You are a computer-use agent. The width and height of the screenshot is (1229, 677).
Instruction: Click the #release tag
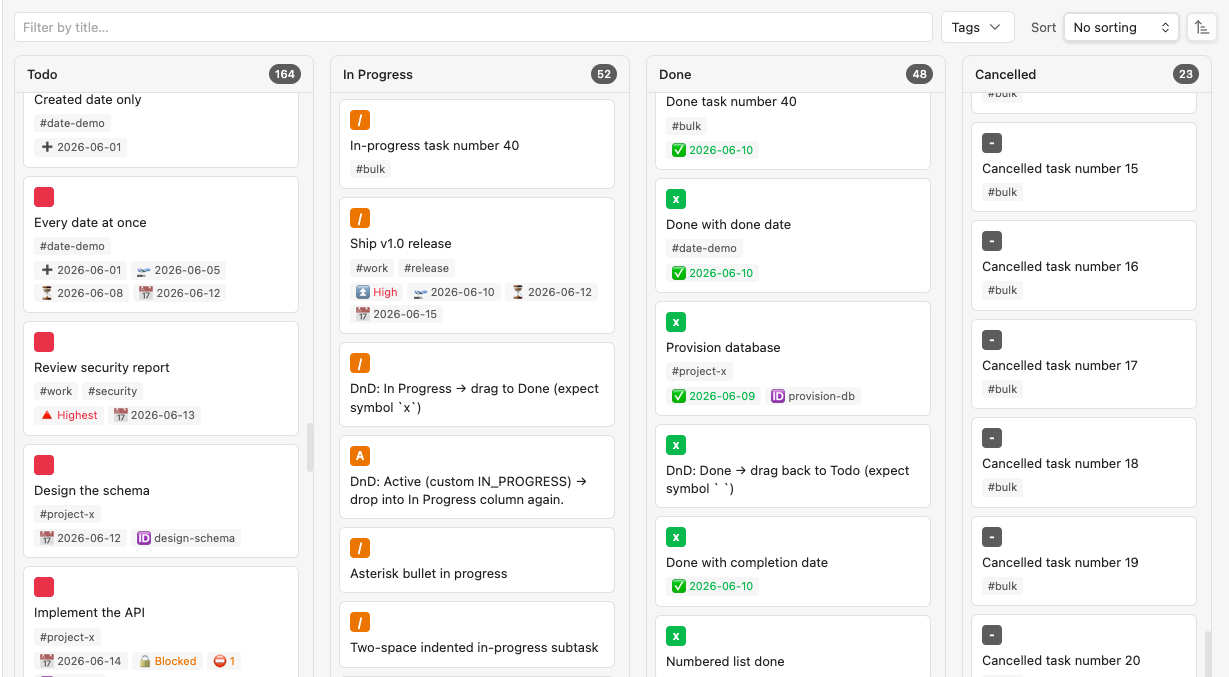pos(427,268)
